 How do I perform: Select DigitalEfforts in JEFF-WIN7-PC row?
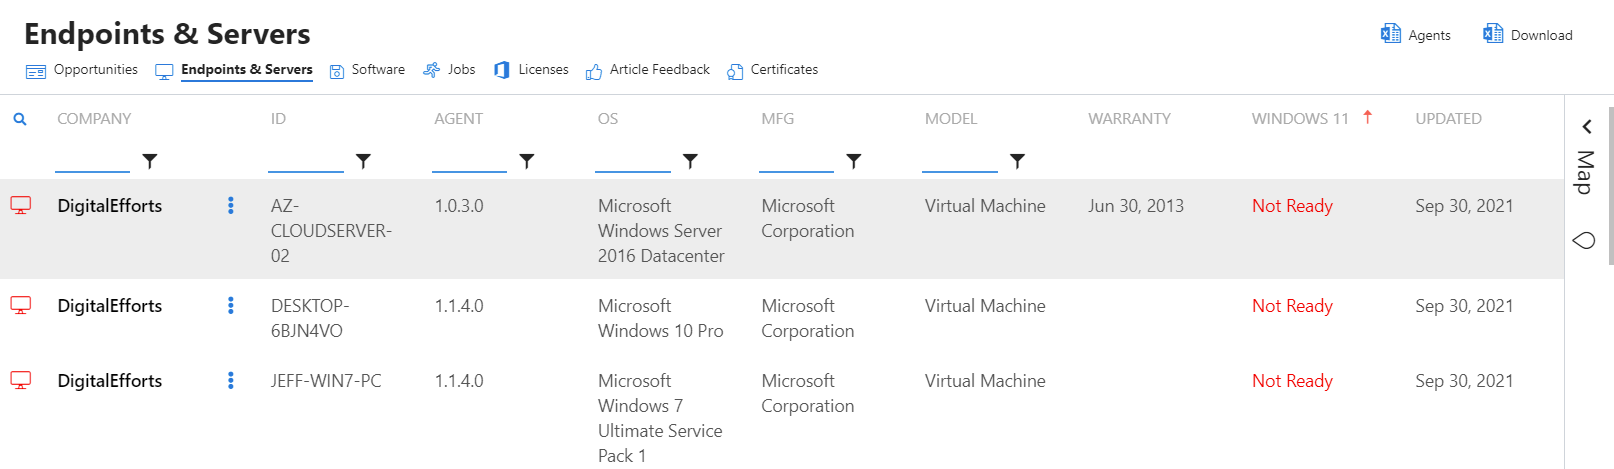pos(110,381)
